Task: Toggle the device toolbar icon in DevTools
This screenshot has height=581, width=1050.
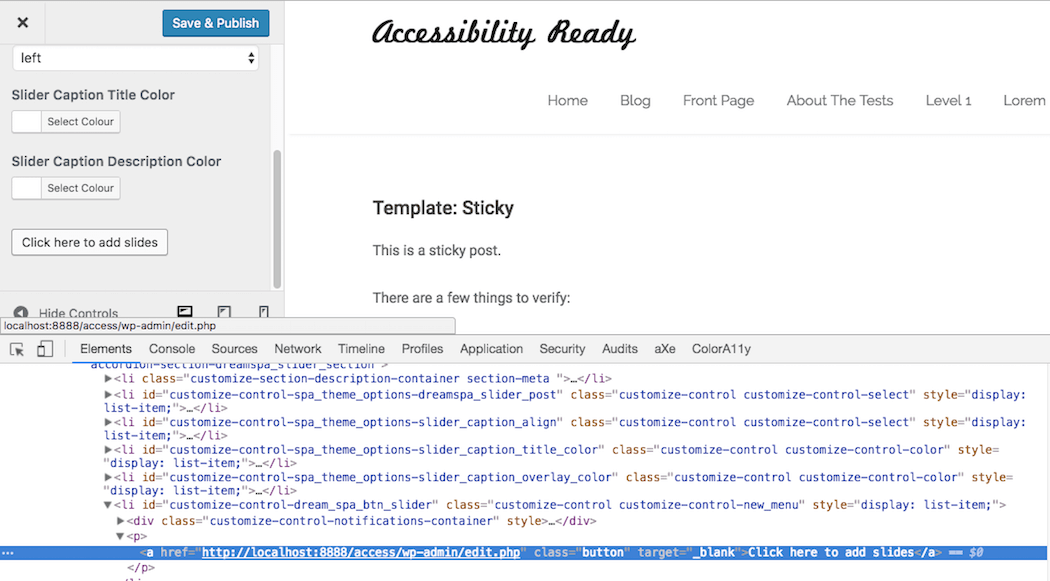Action: (x=45, y=349)
